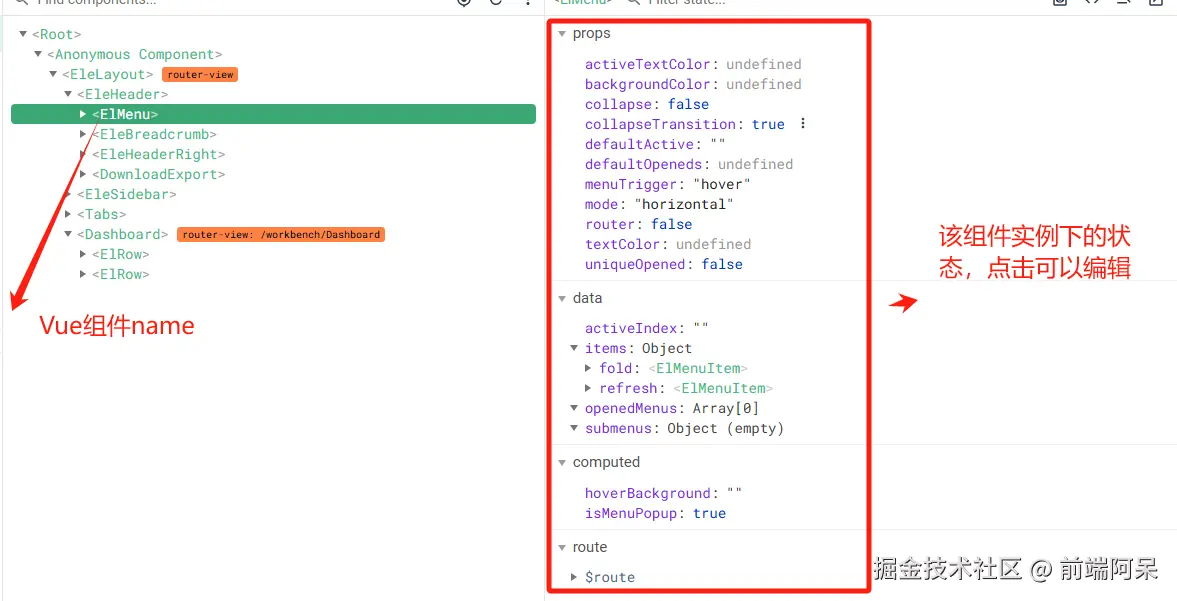Open the three-dot menu beside collapseTransition
This screenshot has height=601, width=1177.
tap(802, 124)
